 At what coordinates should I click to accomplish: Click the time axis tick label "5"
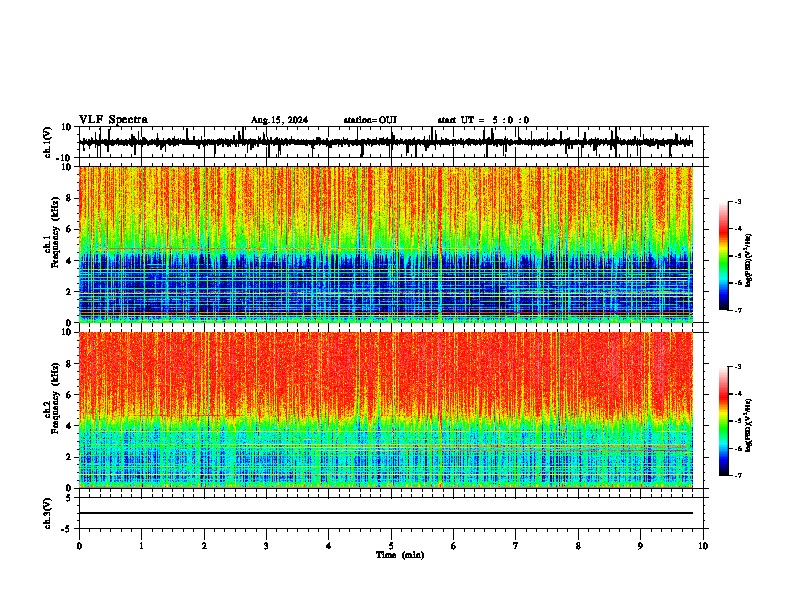pos(391,546)
